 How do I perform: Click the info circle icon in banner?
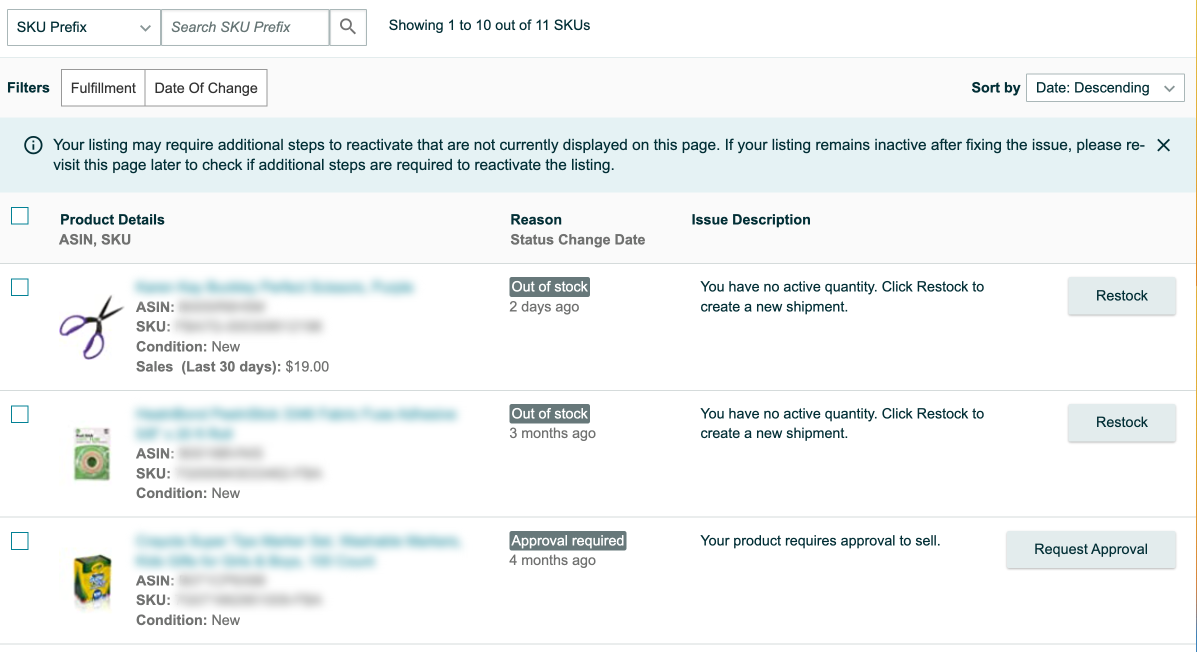33,146
